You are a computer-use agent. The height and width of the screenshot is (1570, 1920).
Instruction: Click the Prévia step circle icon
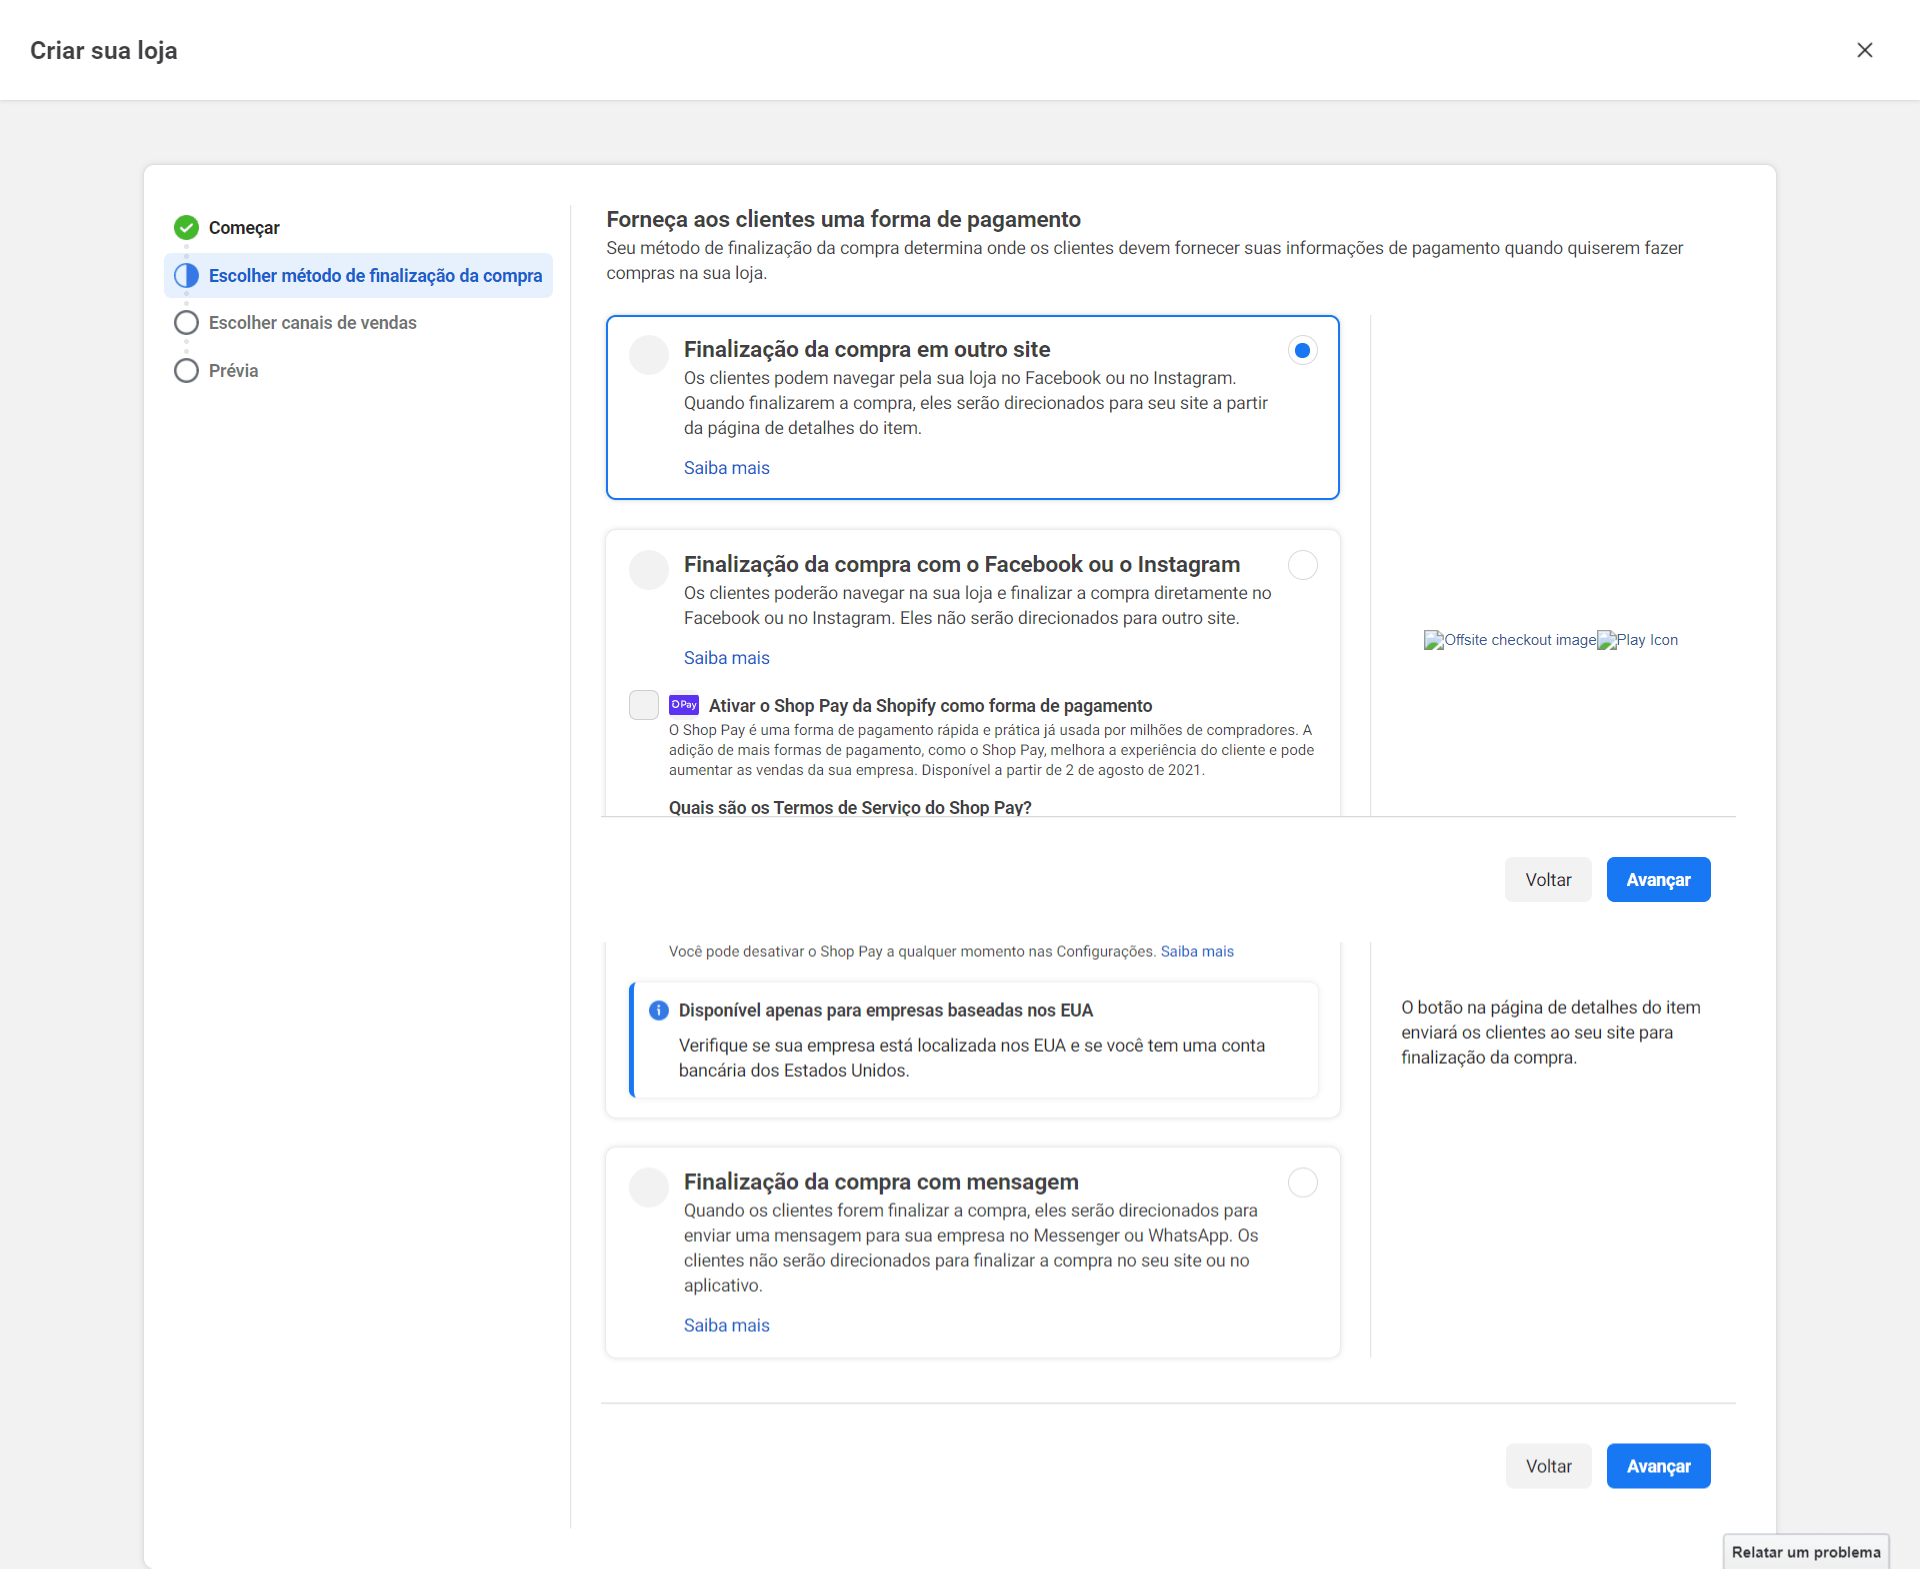point(186,371)
